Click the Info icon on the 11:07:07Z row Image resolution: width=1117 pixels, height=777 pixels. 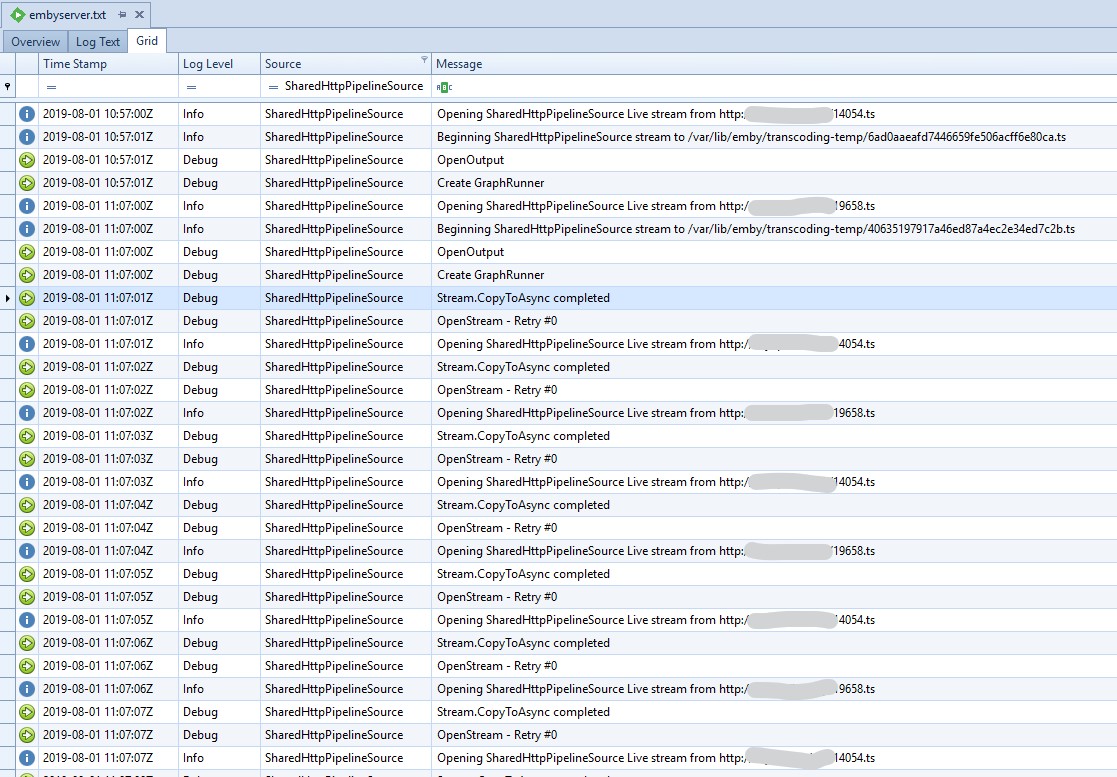tap(27, 758)
